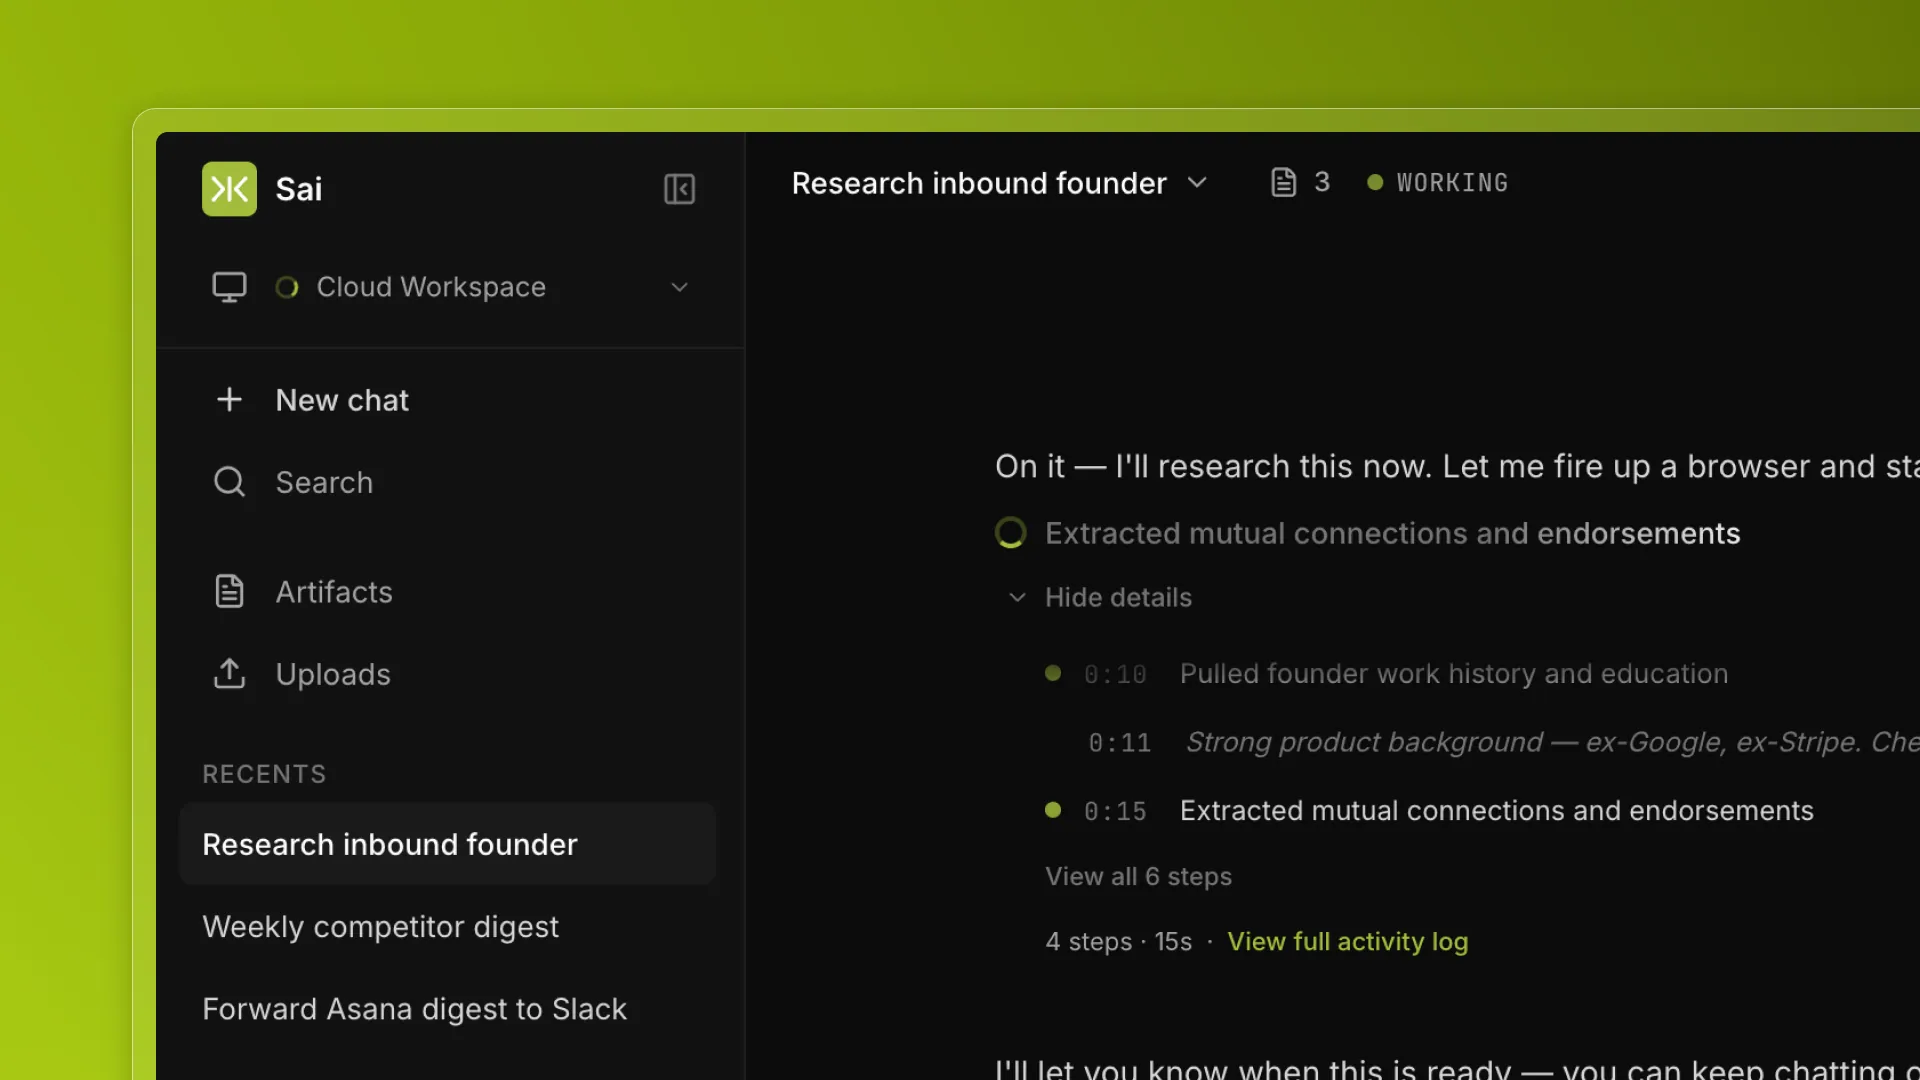Click timestamp 0:15
Screen dimensions: 1920x1080
click(x=1115, y=812)
